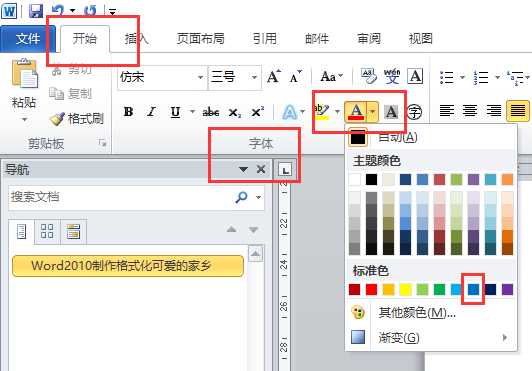Viewport: 532px width, 371px height.
Task: Align text left
Action: [x=446, y=111]
